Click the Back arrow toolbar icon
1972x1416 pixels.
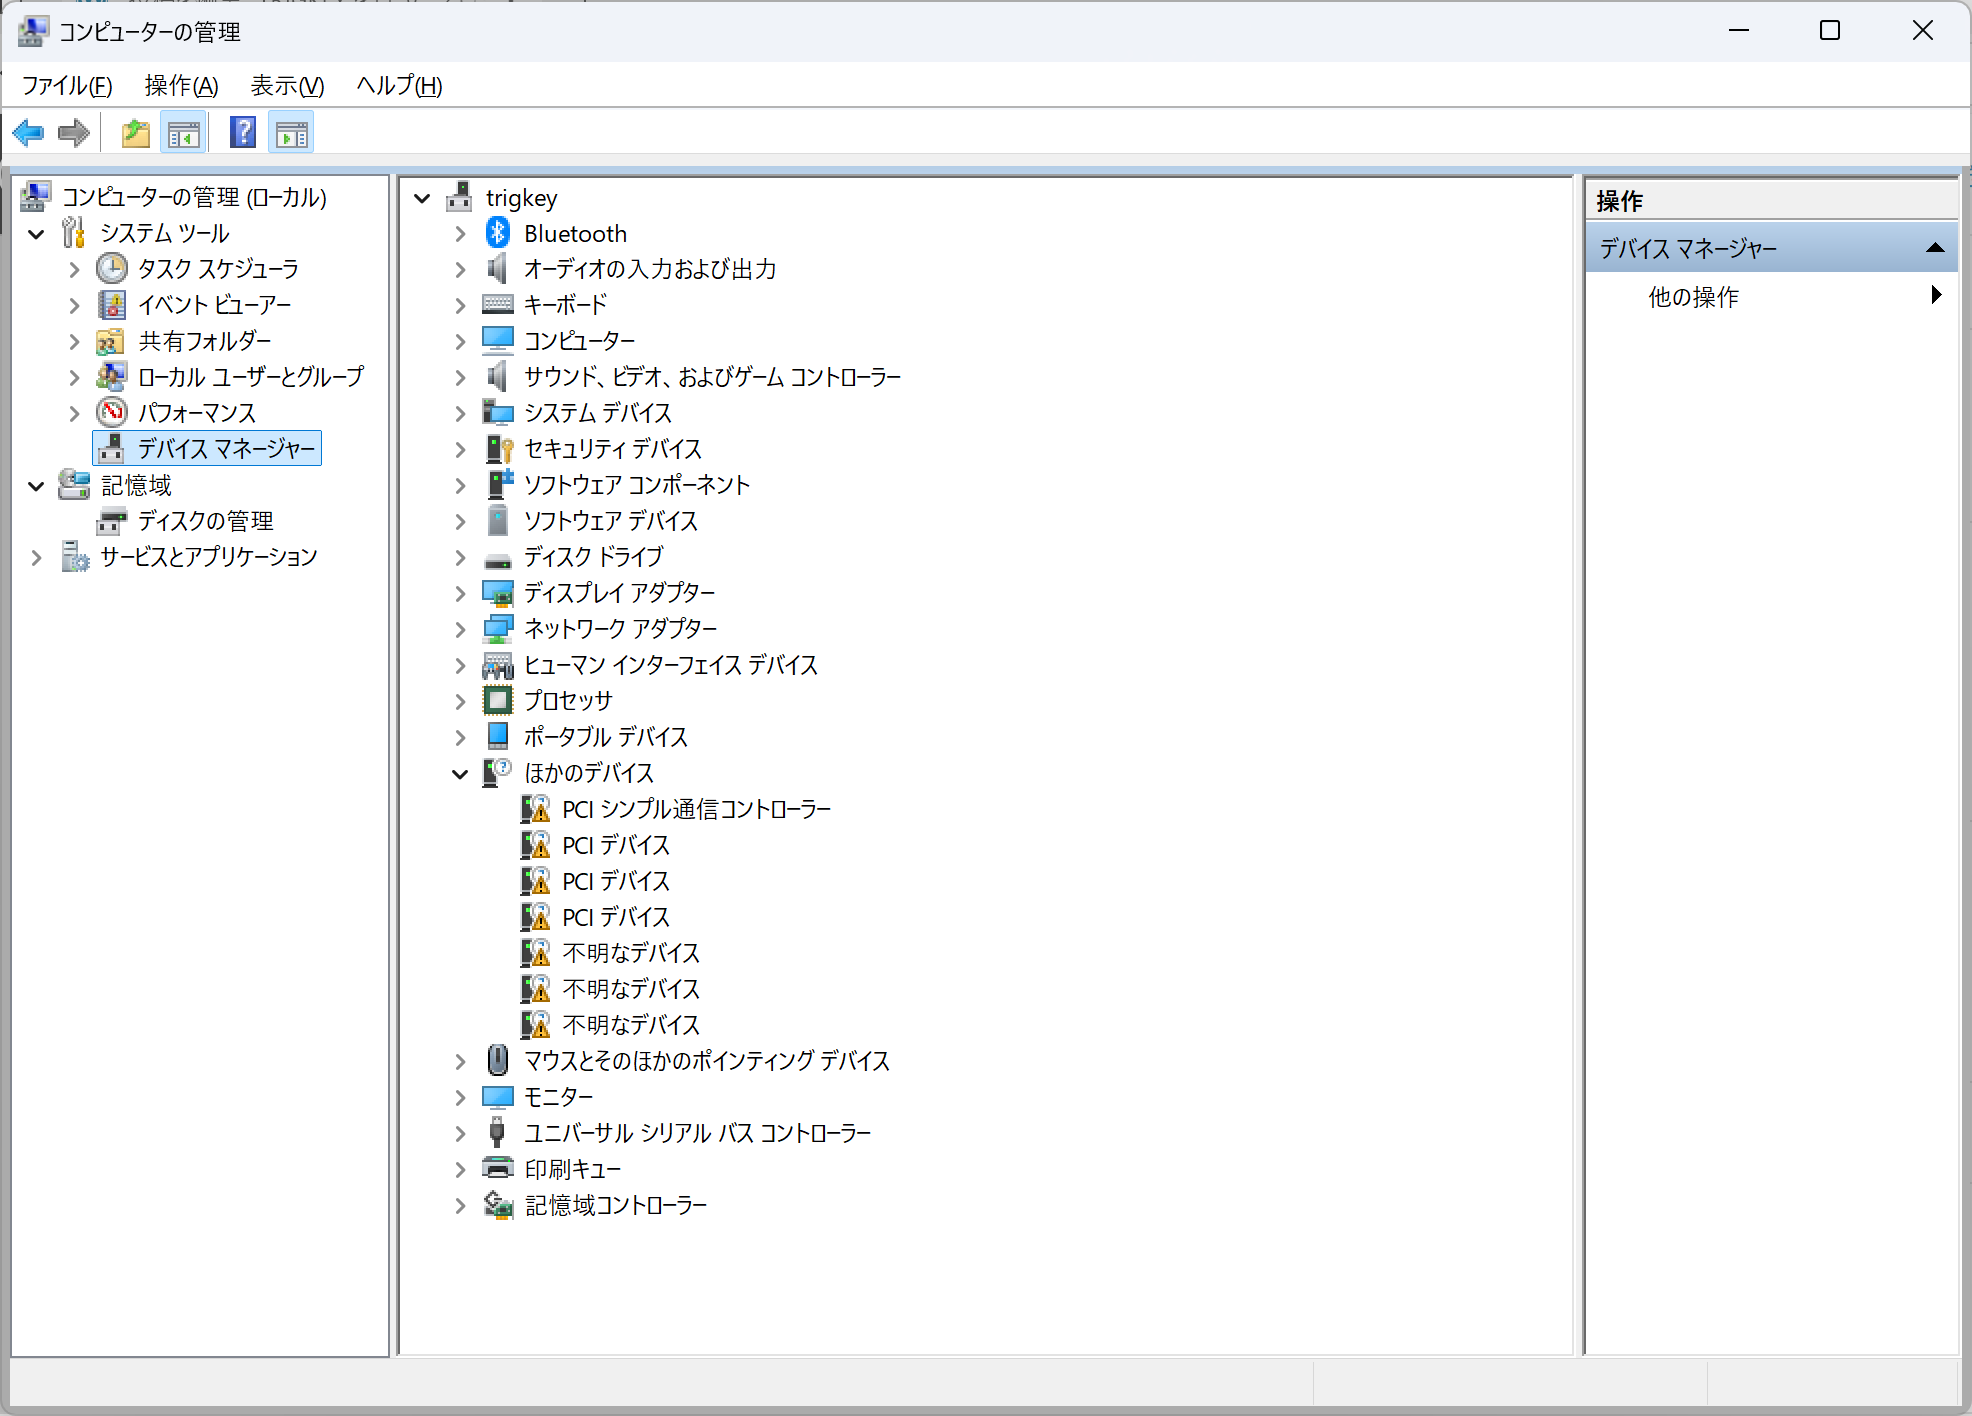coord(28,133)
